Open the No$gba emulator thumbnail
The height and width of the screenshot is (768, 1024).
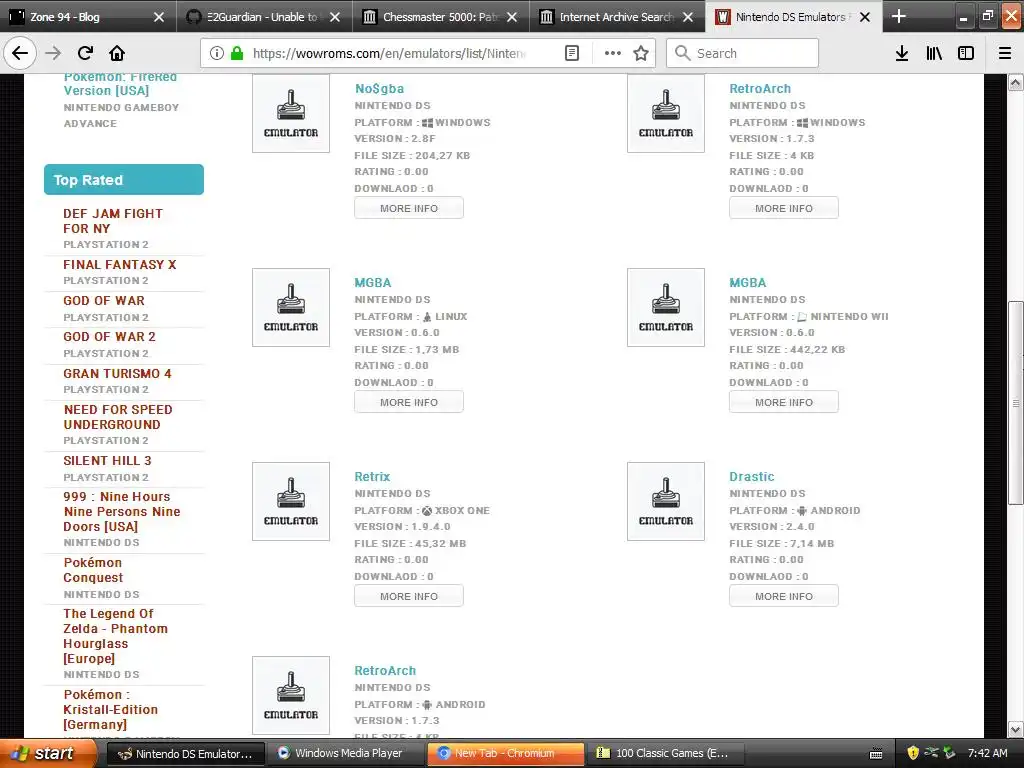291,114
